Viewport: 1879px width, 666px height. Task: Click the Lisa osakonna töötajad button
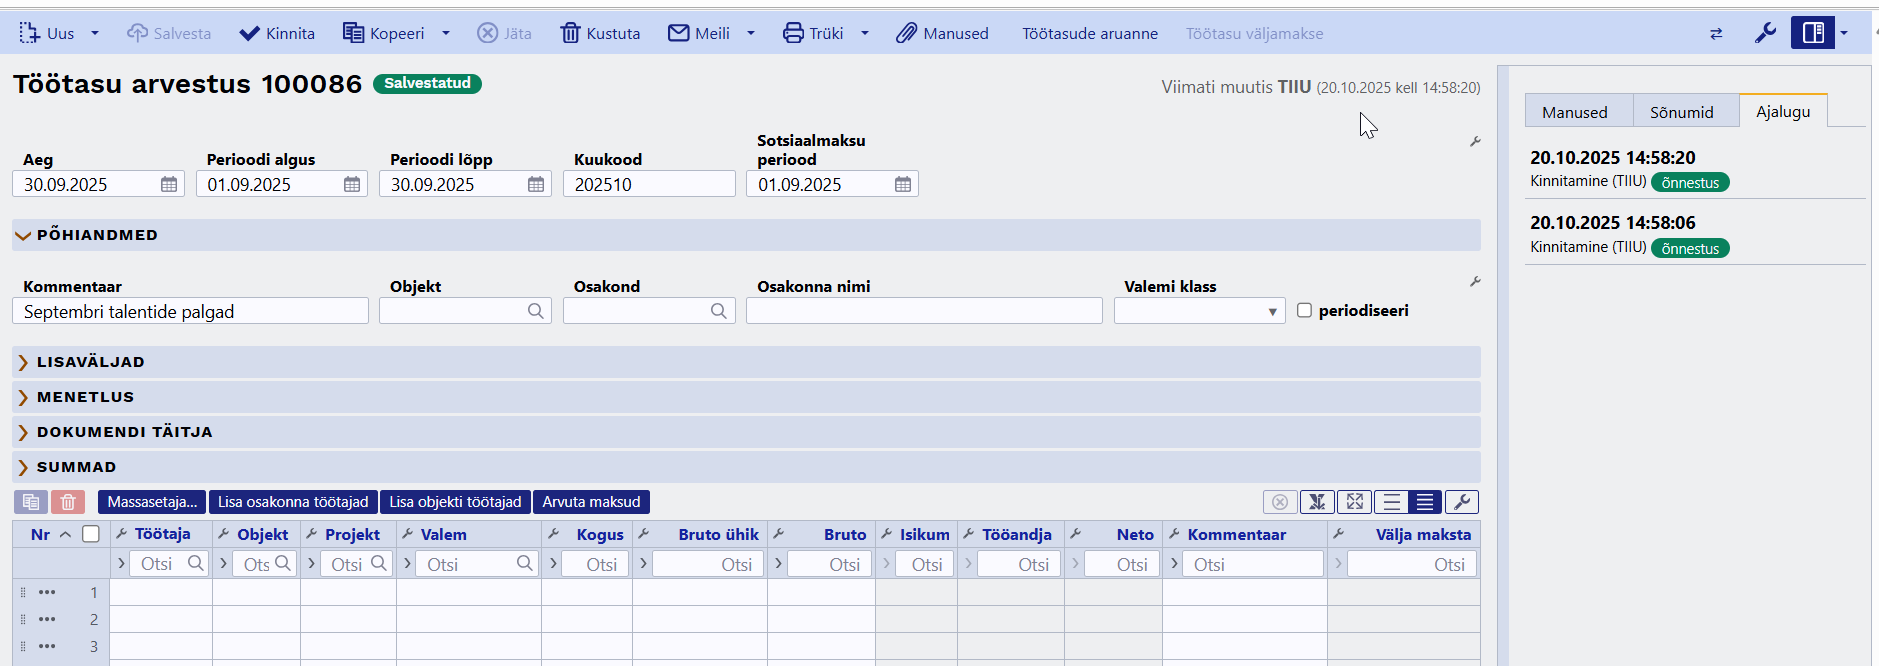tap(293, 502)
